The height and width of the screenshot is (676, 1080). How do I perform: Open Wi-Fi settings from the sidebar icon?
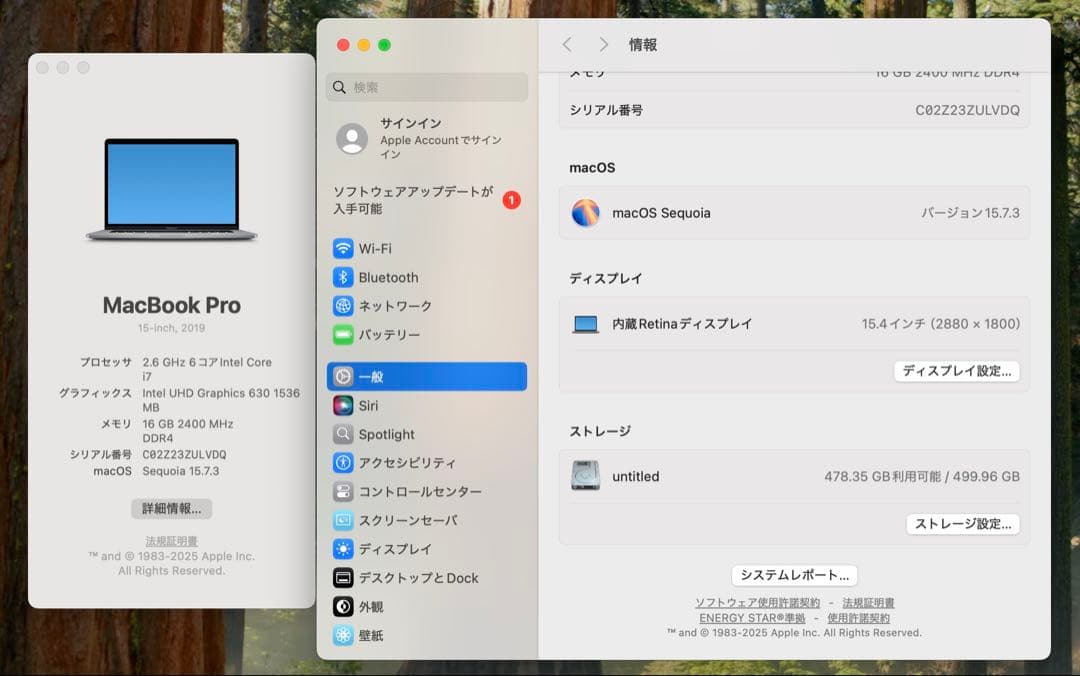(x=343, y=248)
